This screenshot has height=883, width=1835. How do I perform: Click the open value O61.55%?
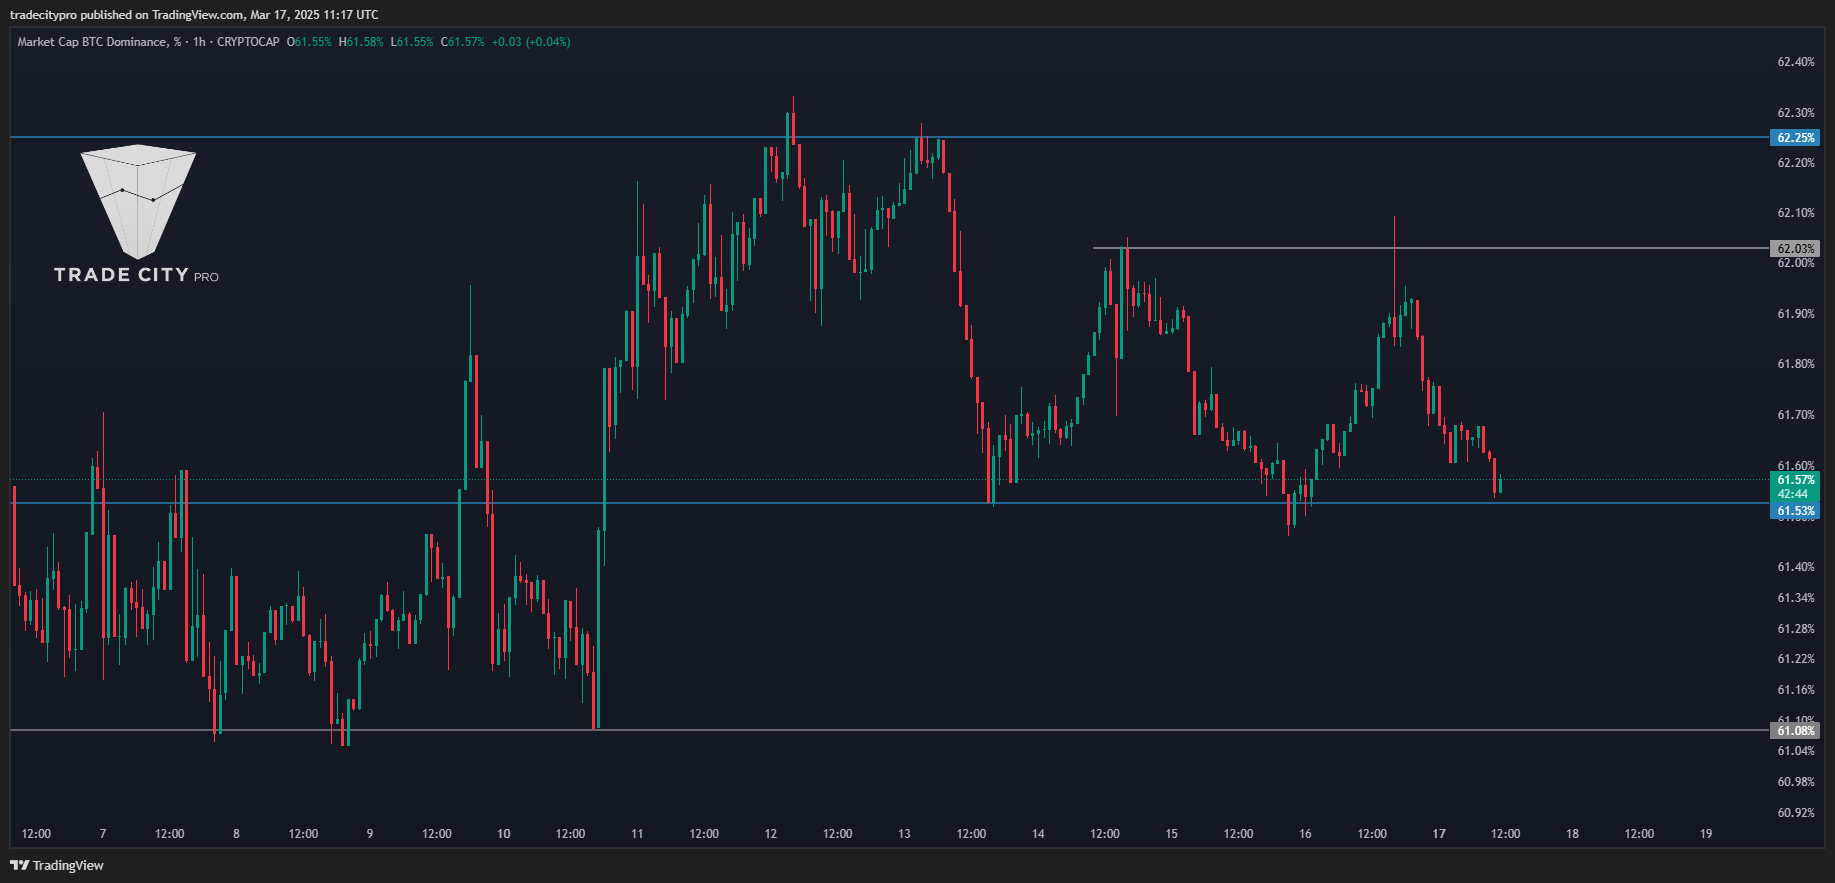point(309,42)
